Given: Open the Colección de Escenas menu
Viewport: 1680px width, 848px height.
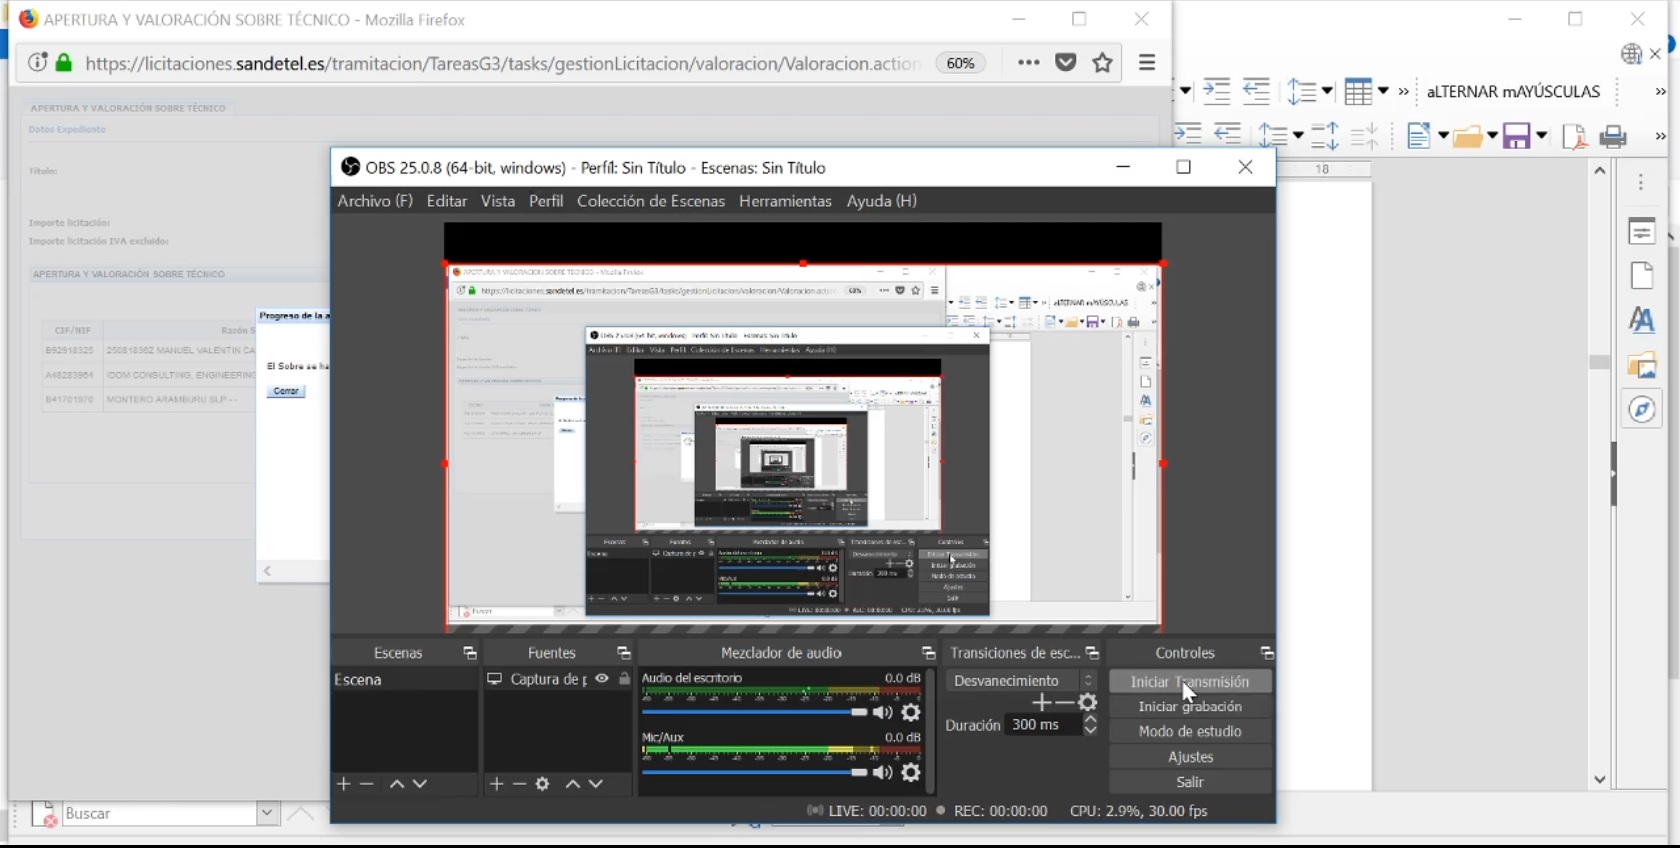Looking at the screenshot, I should tap(650, 201).
